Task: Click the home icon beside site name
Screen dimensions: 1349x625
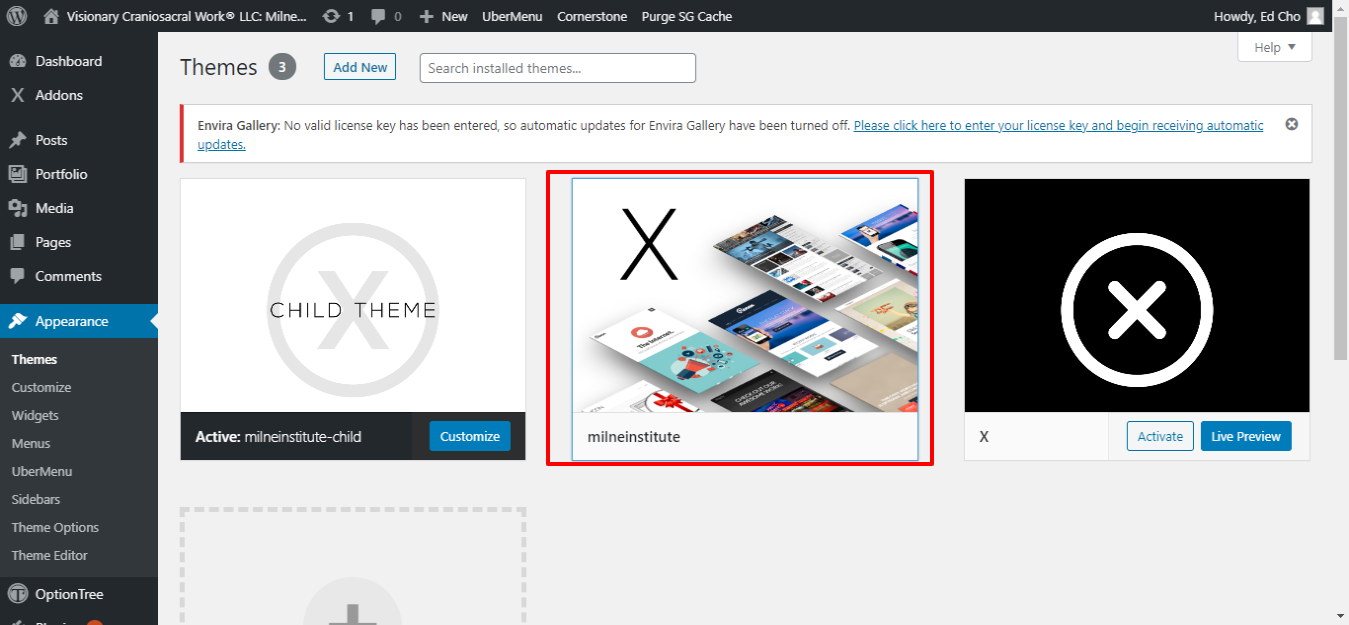Action: 51,16
